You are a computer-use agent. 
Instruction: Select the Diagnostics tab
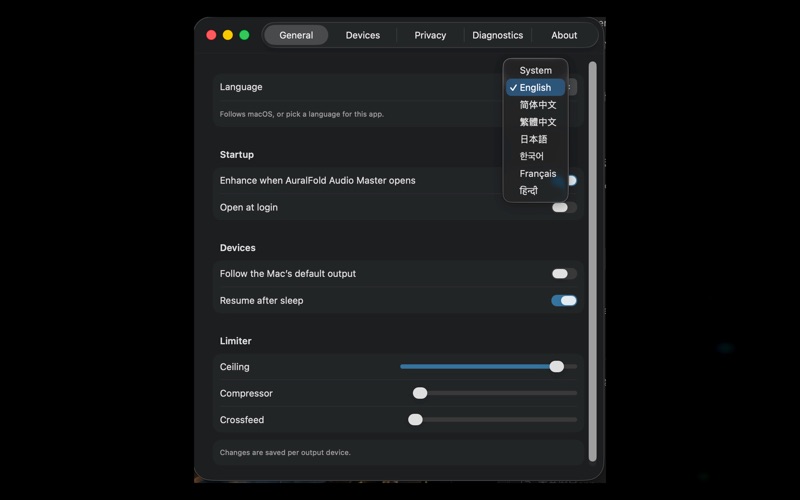[x=497, y=35]
